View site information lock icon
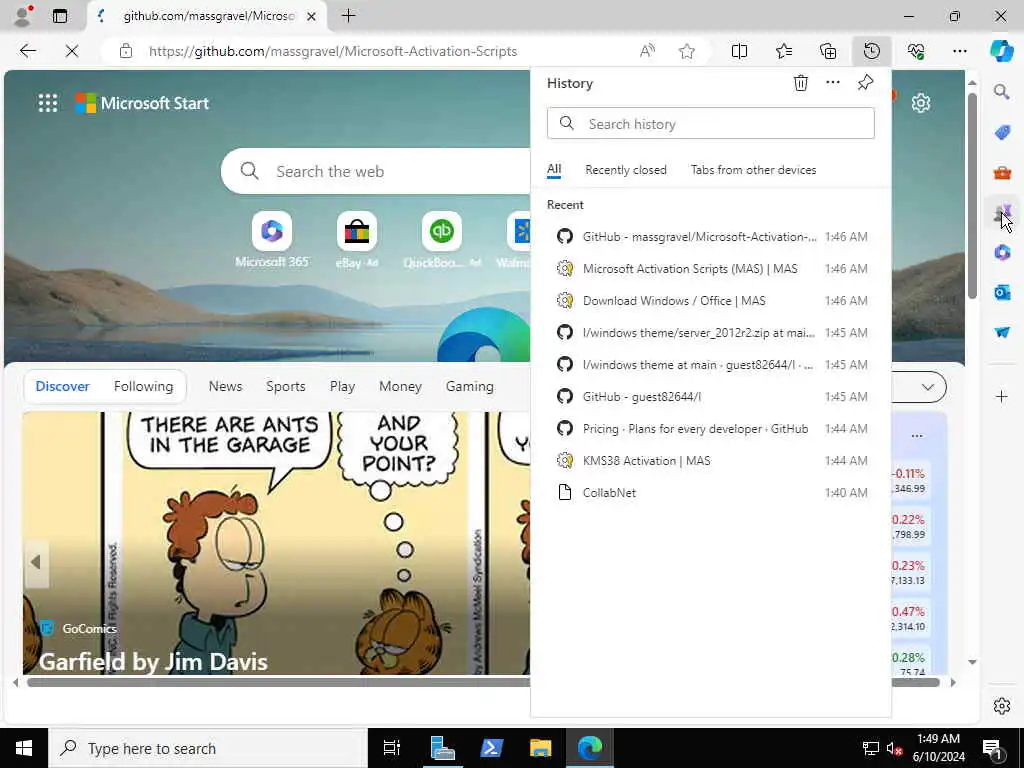Viewport: 1024px width, 768px height. click(126, 51)
